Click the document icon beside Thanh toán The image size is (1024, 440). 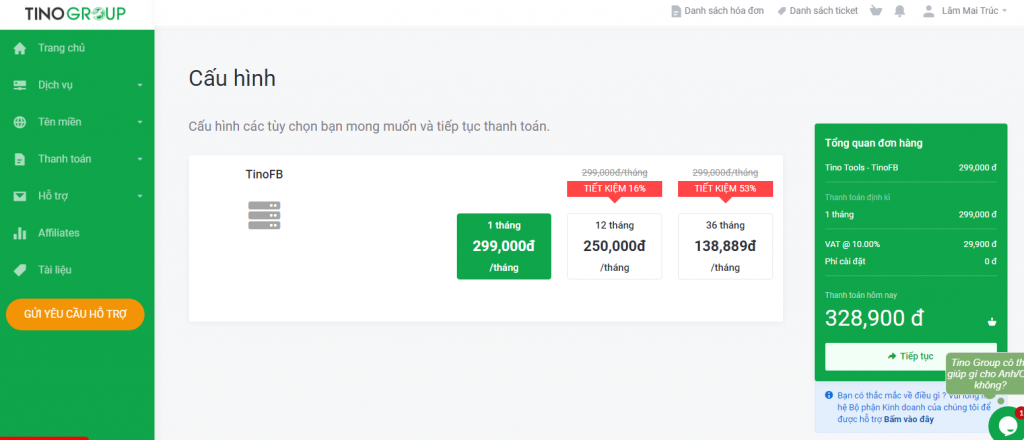(20, 159)
